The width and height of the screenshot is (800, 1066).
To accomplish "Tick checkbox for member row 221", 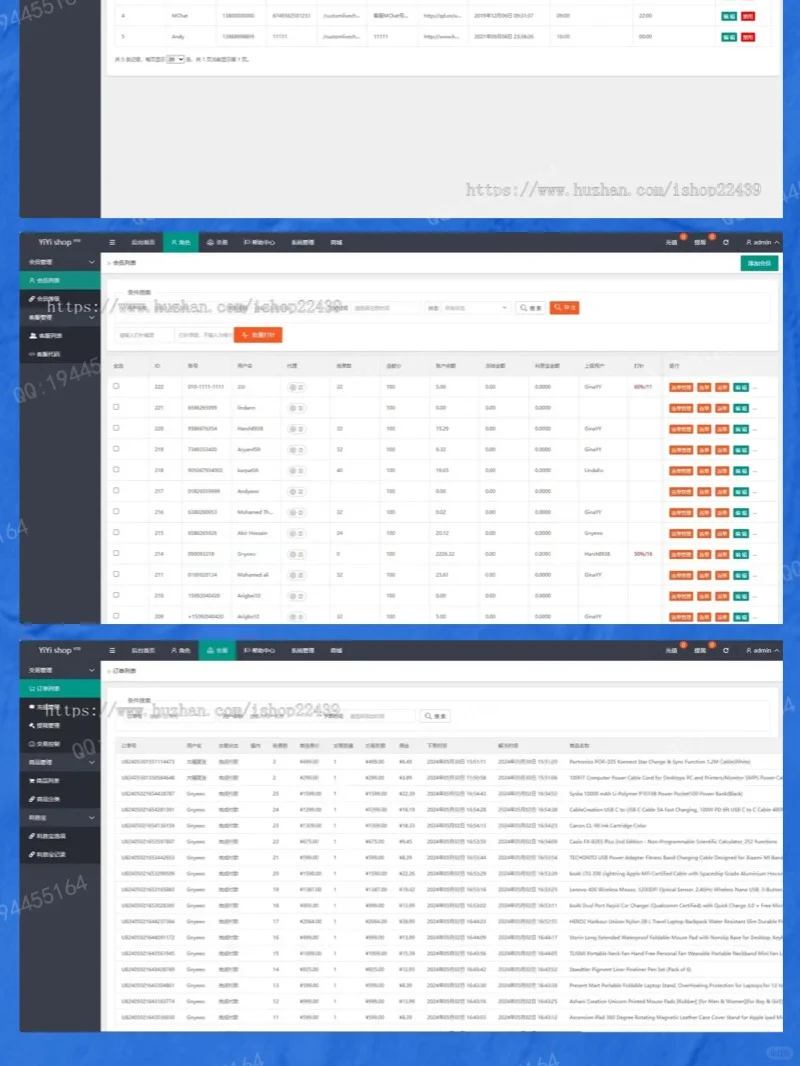I will point(116,407).
